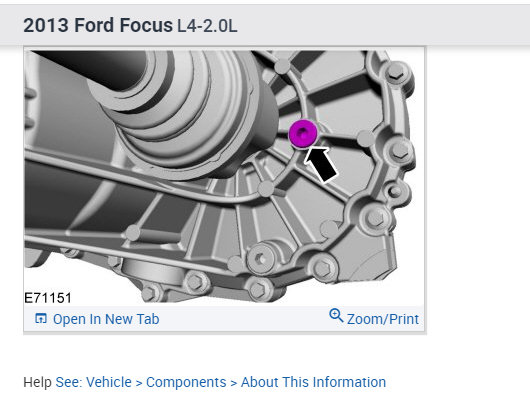Click the Zoom/Print magnifier icon
530x409 pixels.
tap(336, 315)
